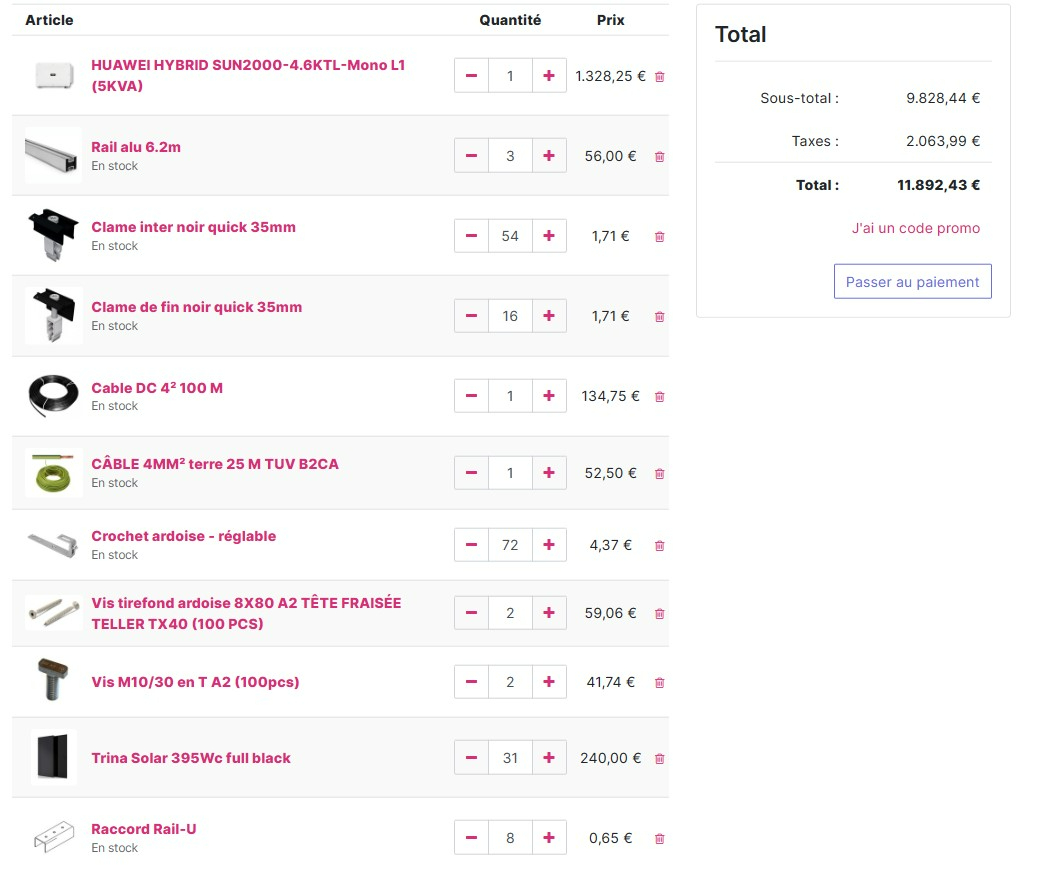
Task: Reduce Cable DC 4² 100 M quantity
Action: tap(472, 396)
